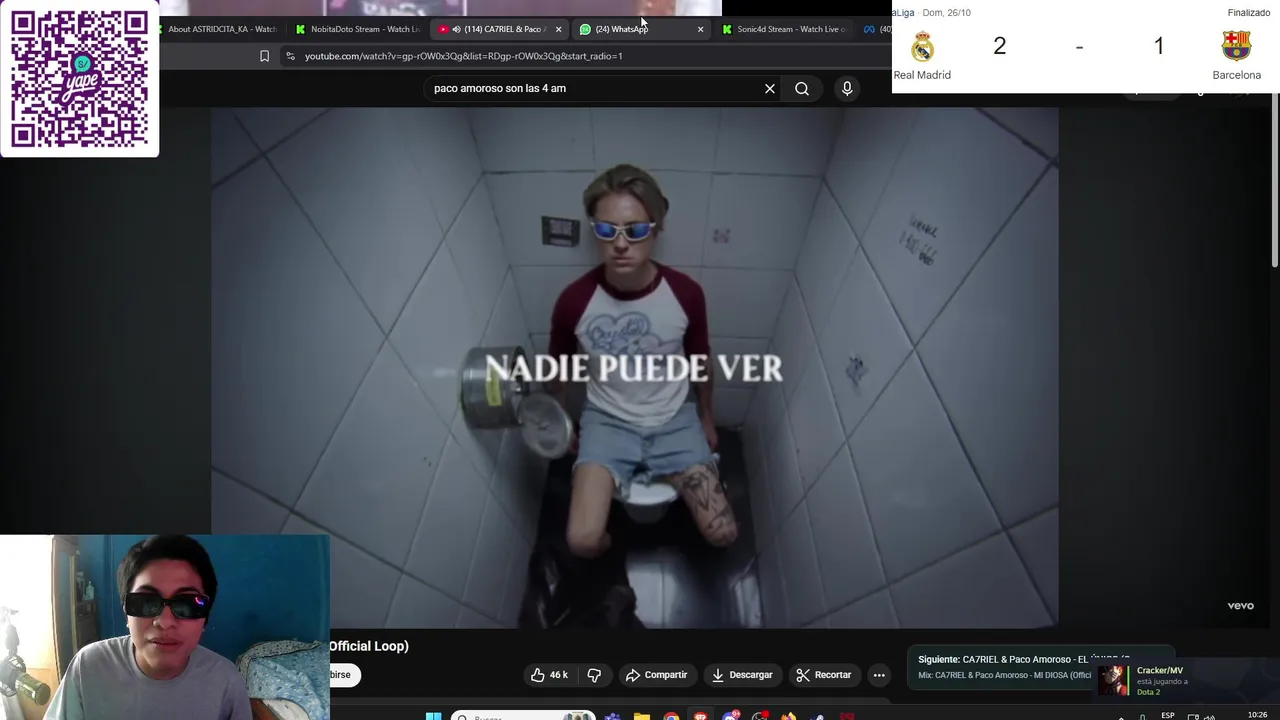Image resolution: width=1280 pixels, height=720 pixels.
Task: Start voice search with microphone icon
Action: tap(847, 89)
